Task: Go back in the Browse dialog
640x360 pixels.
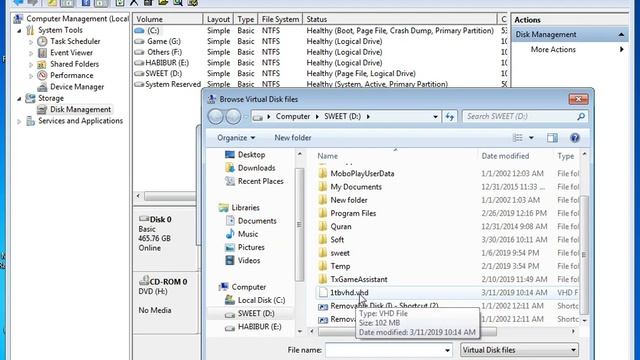Action: point(216,117)
